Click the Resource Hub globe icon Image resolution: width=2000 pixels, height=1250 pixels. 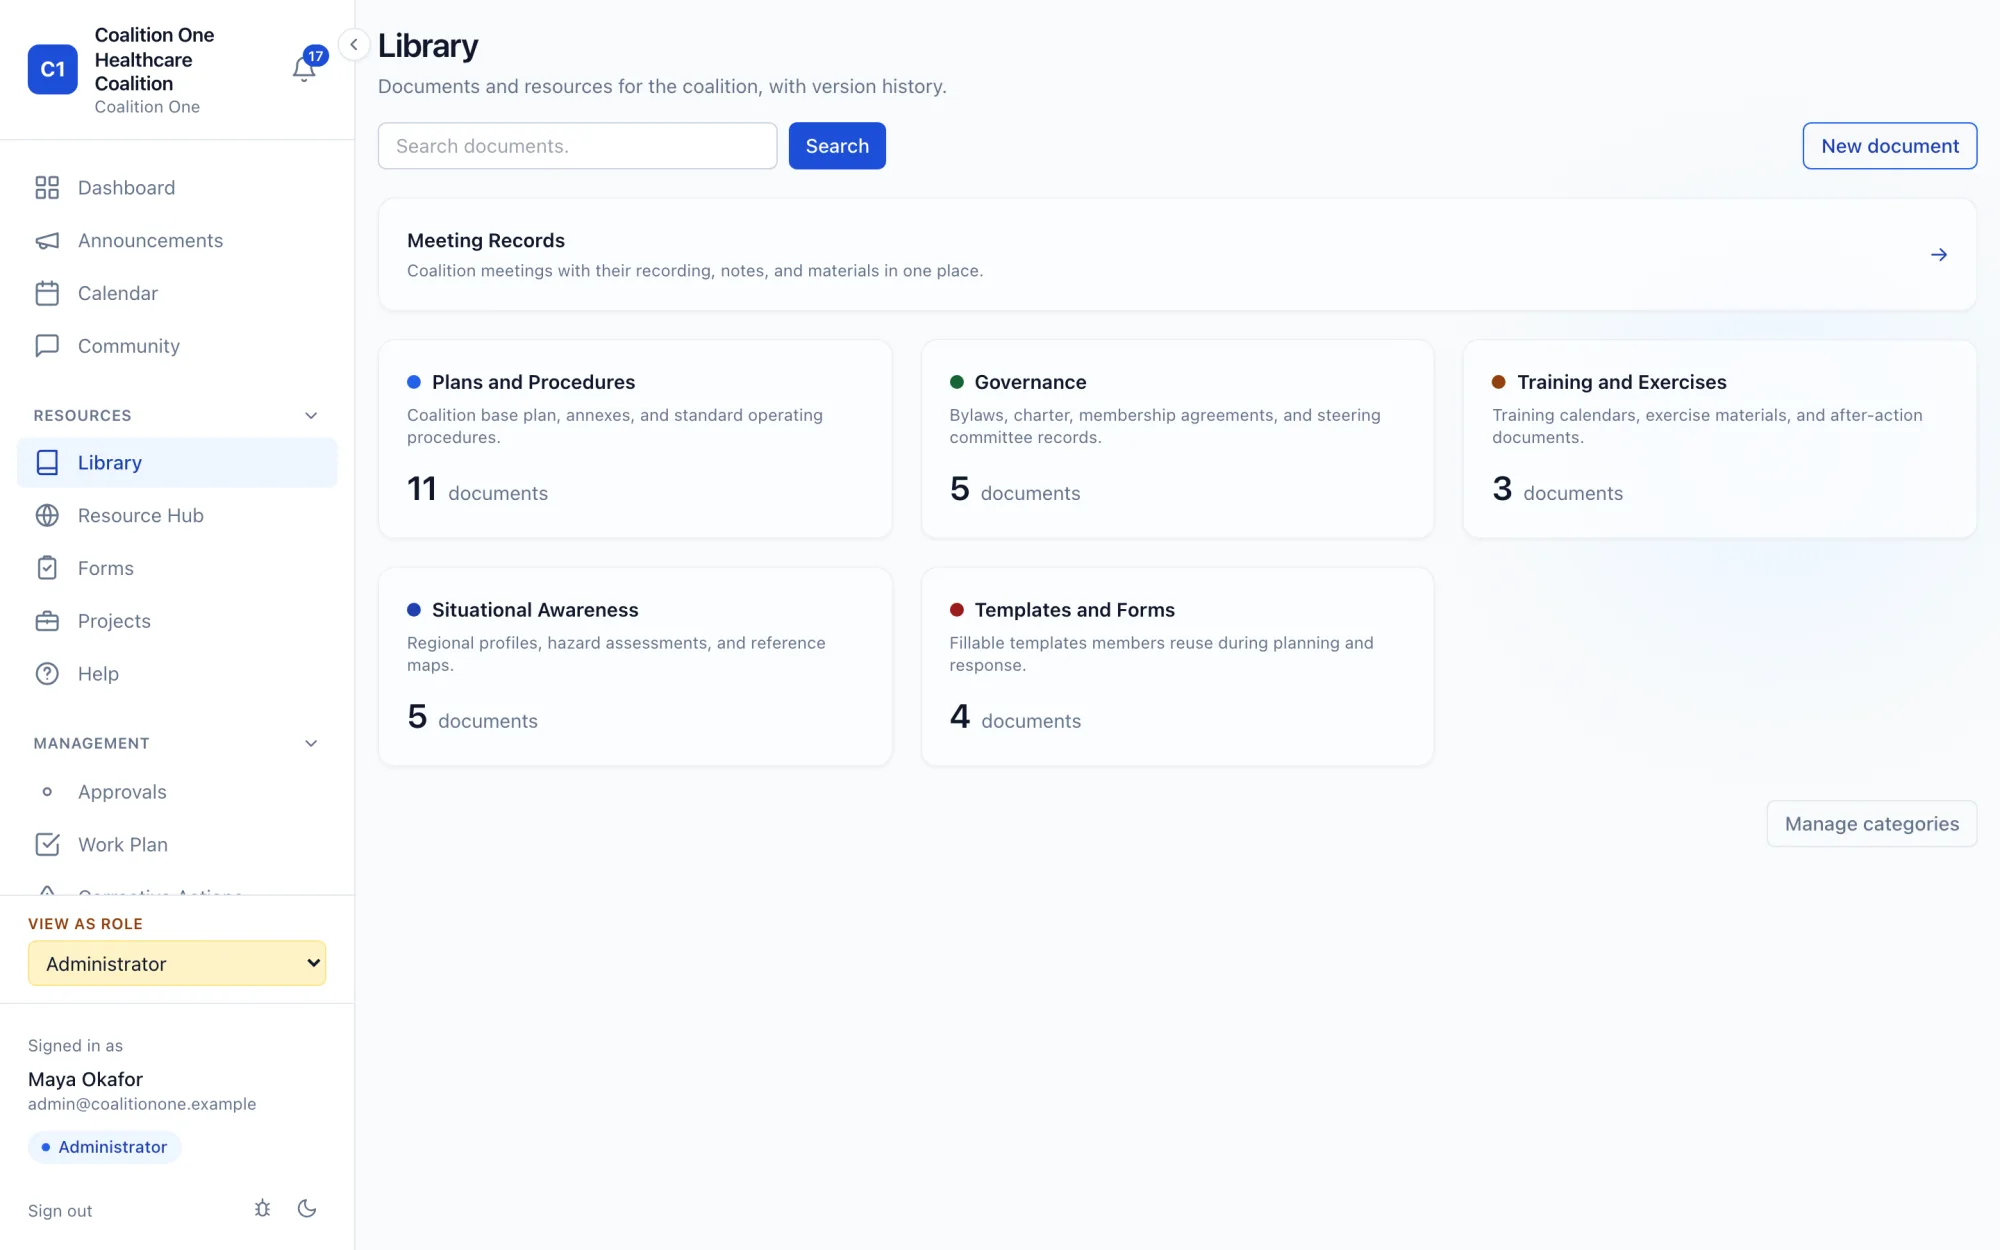click(47, 516)
